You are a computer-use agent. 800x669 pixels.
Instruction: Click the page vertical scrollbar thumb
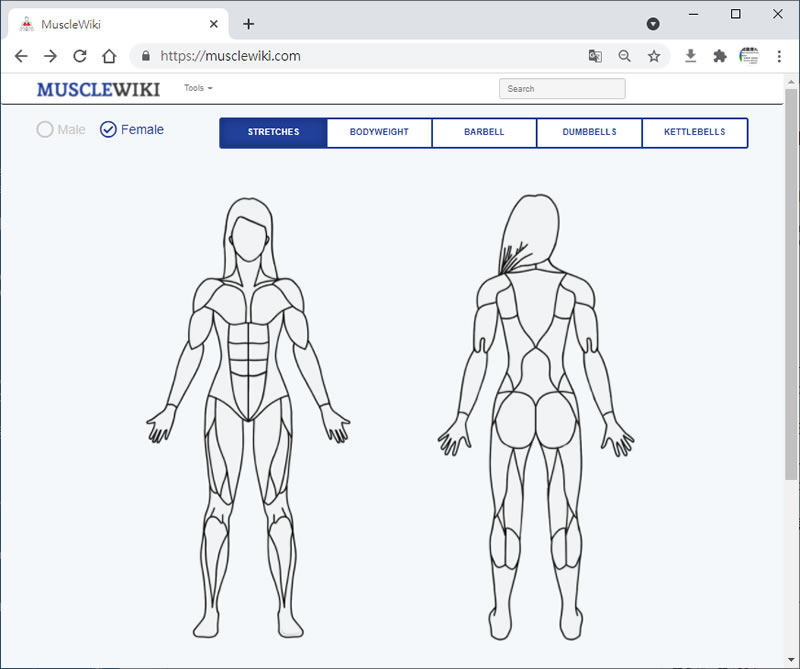coord(791,284)
